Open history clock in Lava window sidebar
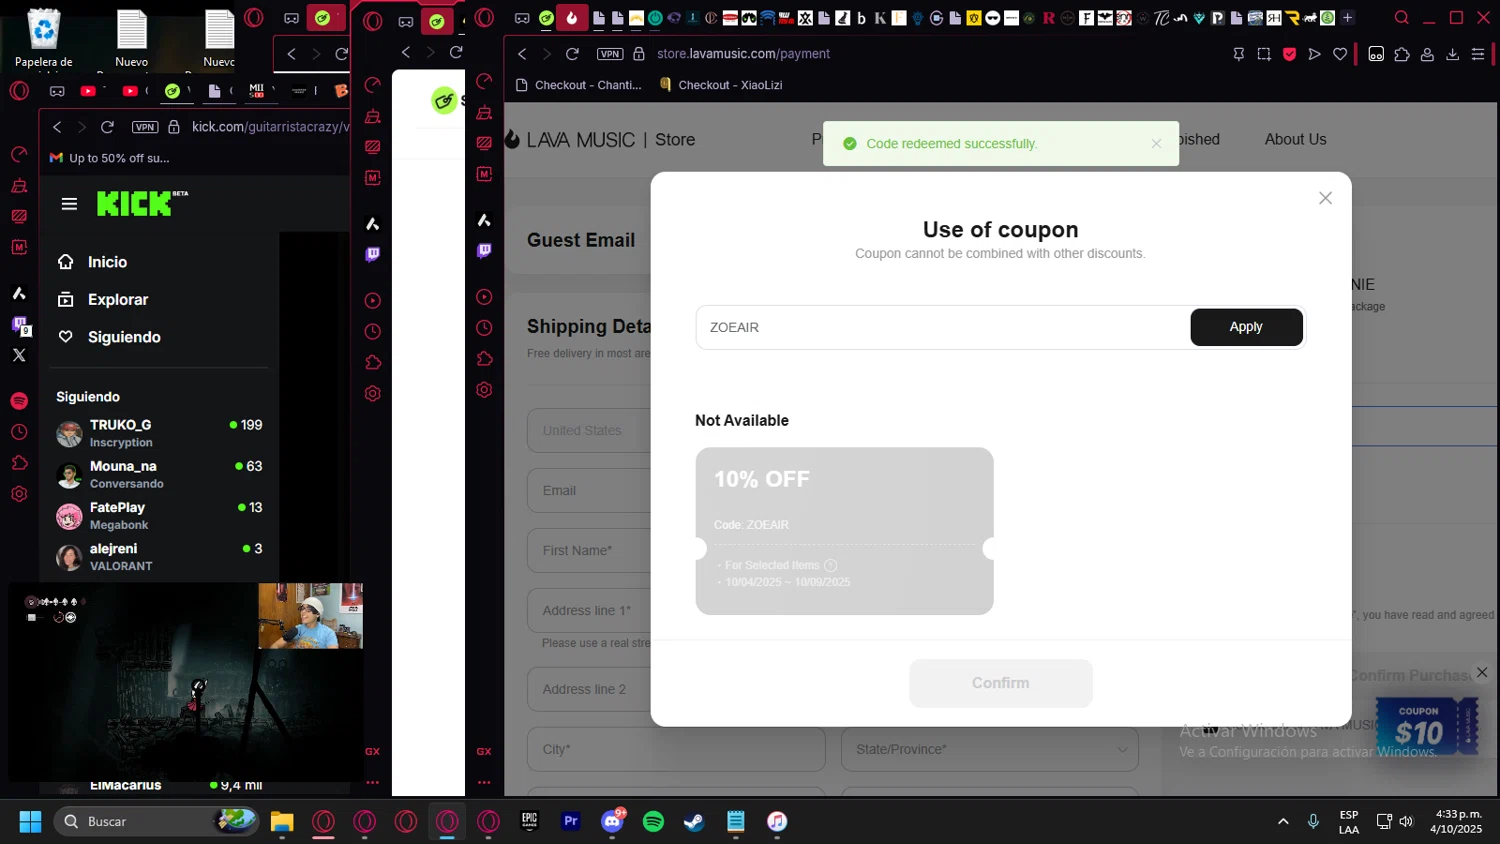Image resolution: width=1500 pixels, height=844 pixels. (484, 328)
